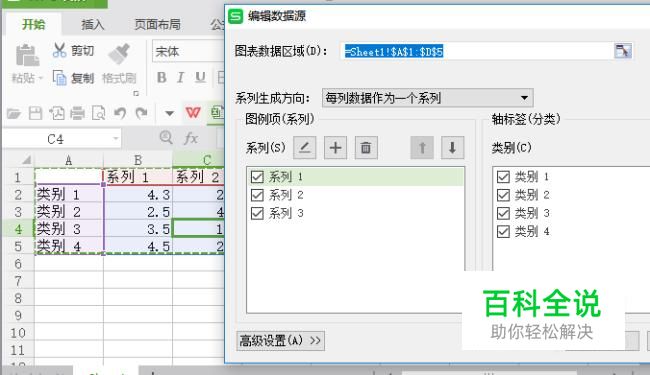Click cell B2 with value 4.3
Image resolution: width=650 pixels, height=375 pixels.
[138, 194]
